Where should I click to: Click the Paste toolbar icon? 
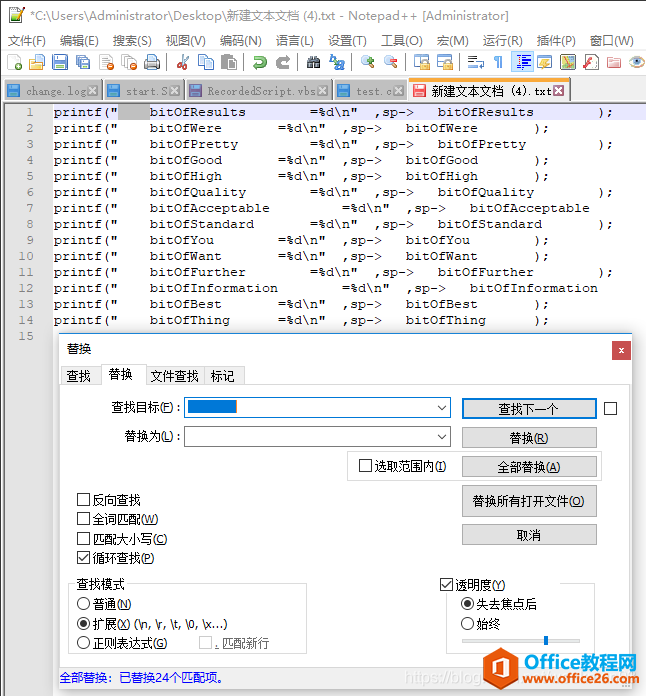coord(229,62)
